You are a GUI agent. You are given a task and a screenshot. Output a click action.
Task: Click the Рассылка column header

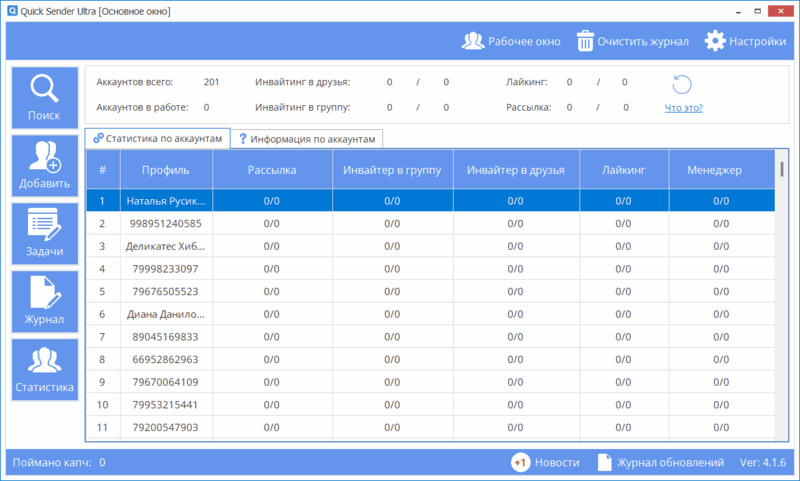click(272, 170)
